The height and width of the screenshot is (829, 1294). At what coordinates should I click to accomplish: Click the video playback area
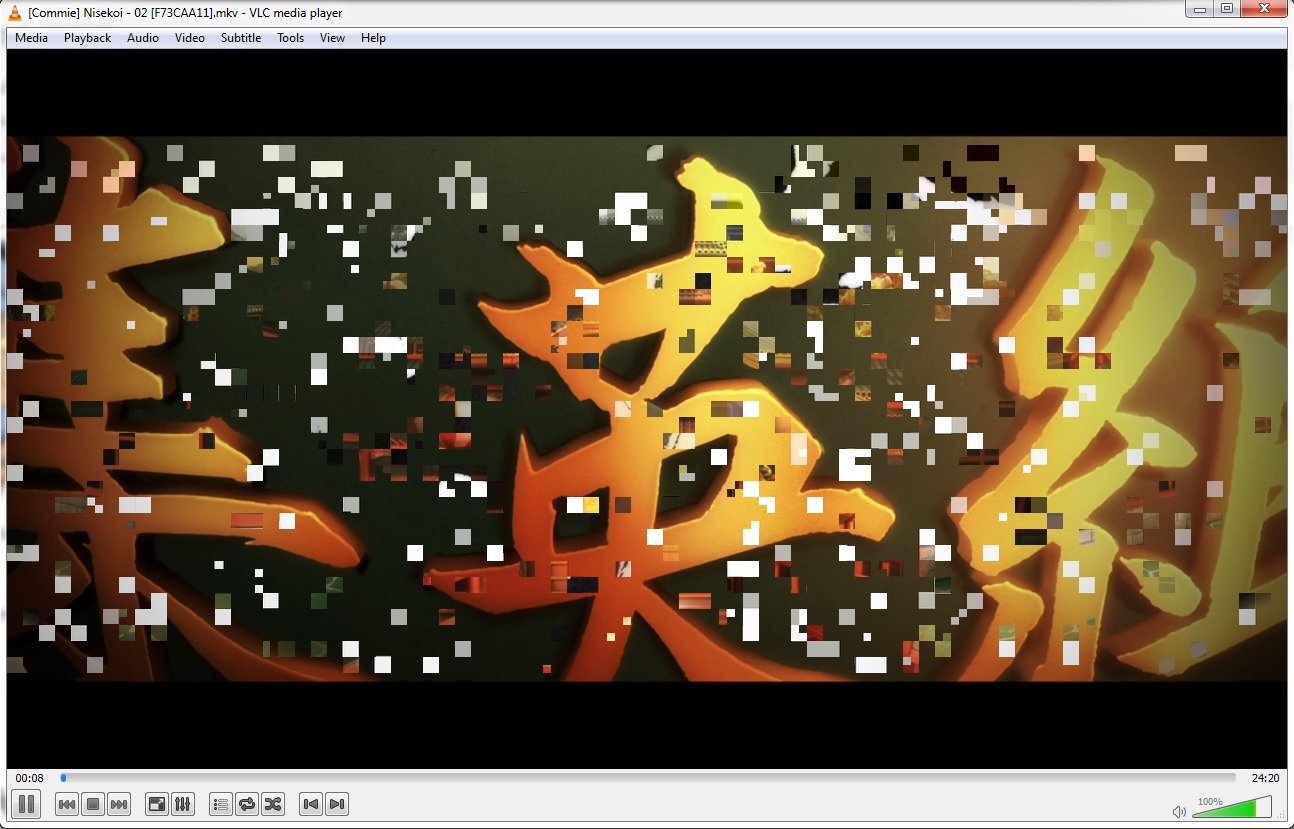[x=647, y=408]
